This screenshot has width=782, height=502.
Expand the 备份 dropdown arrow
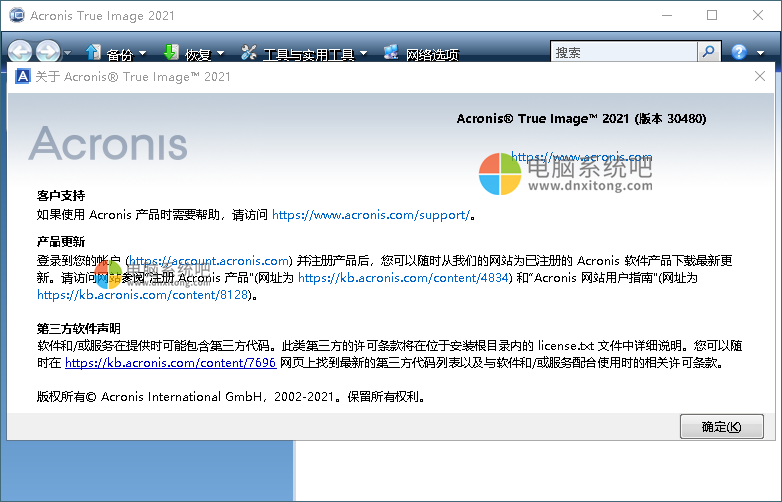[x=143, y=53]
